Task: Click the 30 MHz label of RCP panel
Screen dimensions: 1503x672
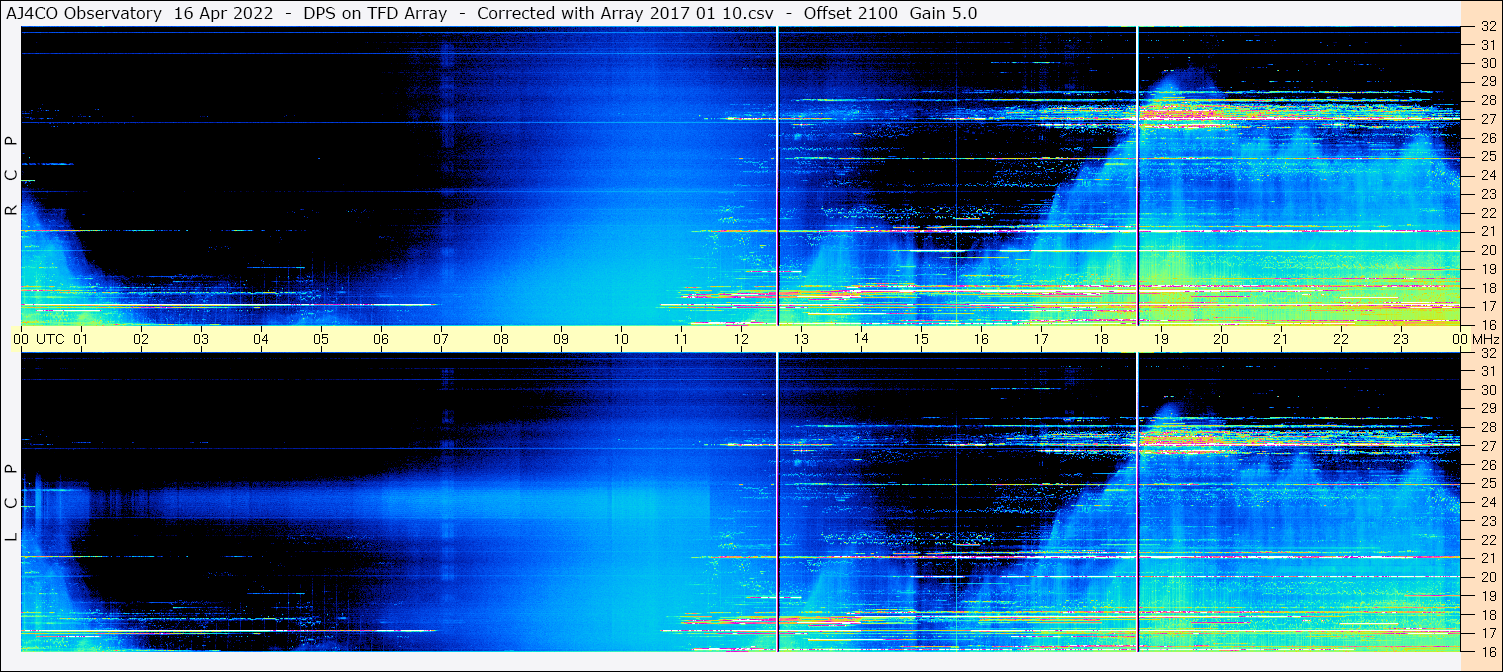Action: (1488, 63)
